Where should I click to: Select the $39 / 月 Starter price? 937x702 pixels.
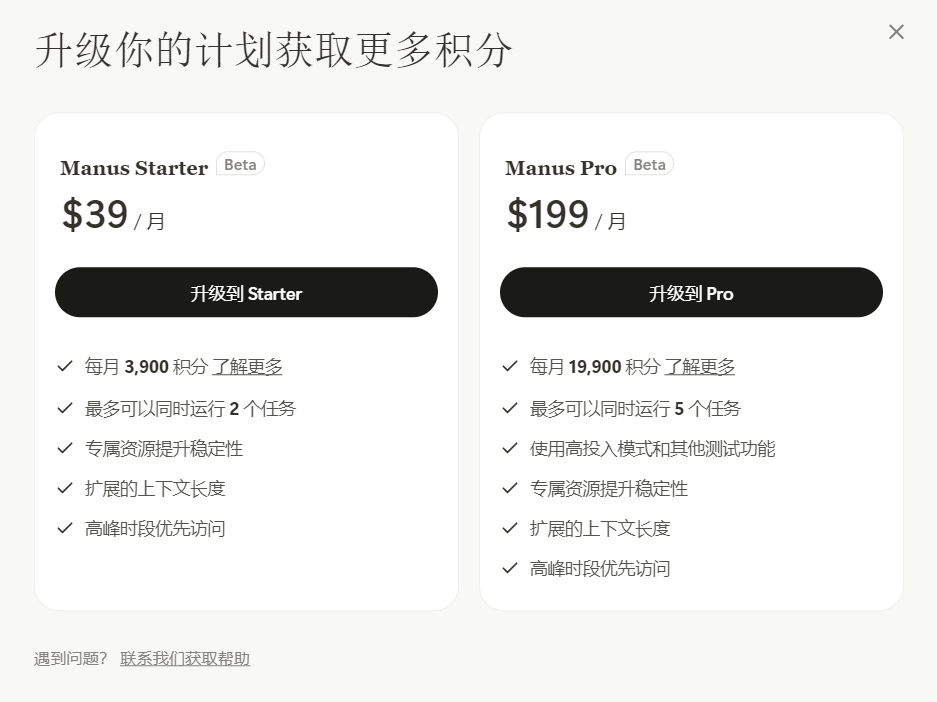pos(114,215)
